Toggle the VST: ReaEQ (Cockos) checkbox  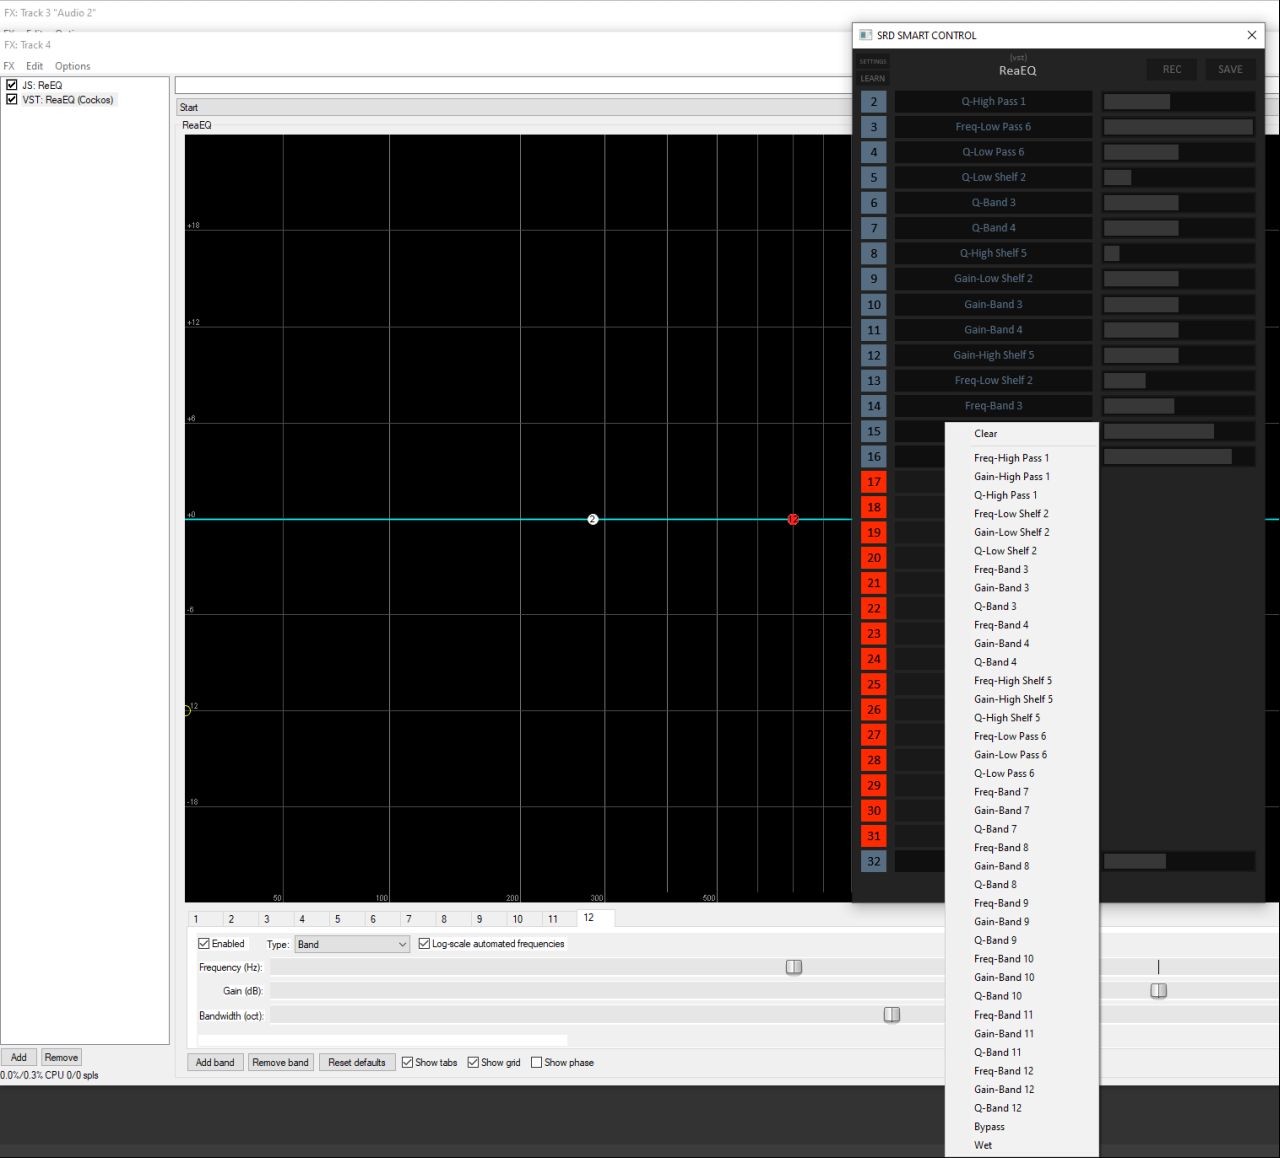click(x=12, y=99)
